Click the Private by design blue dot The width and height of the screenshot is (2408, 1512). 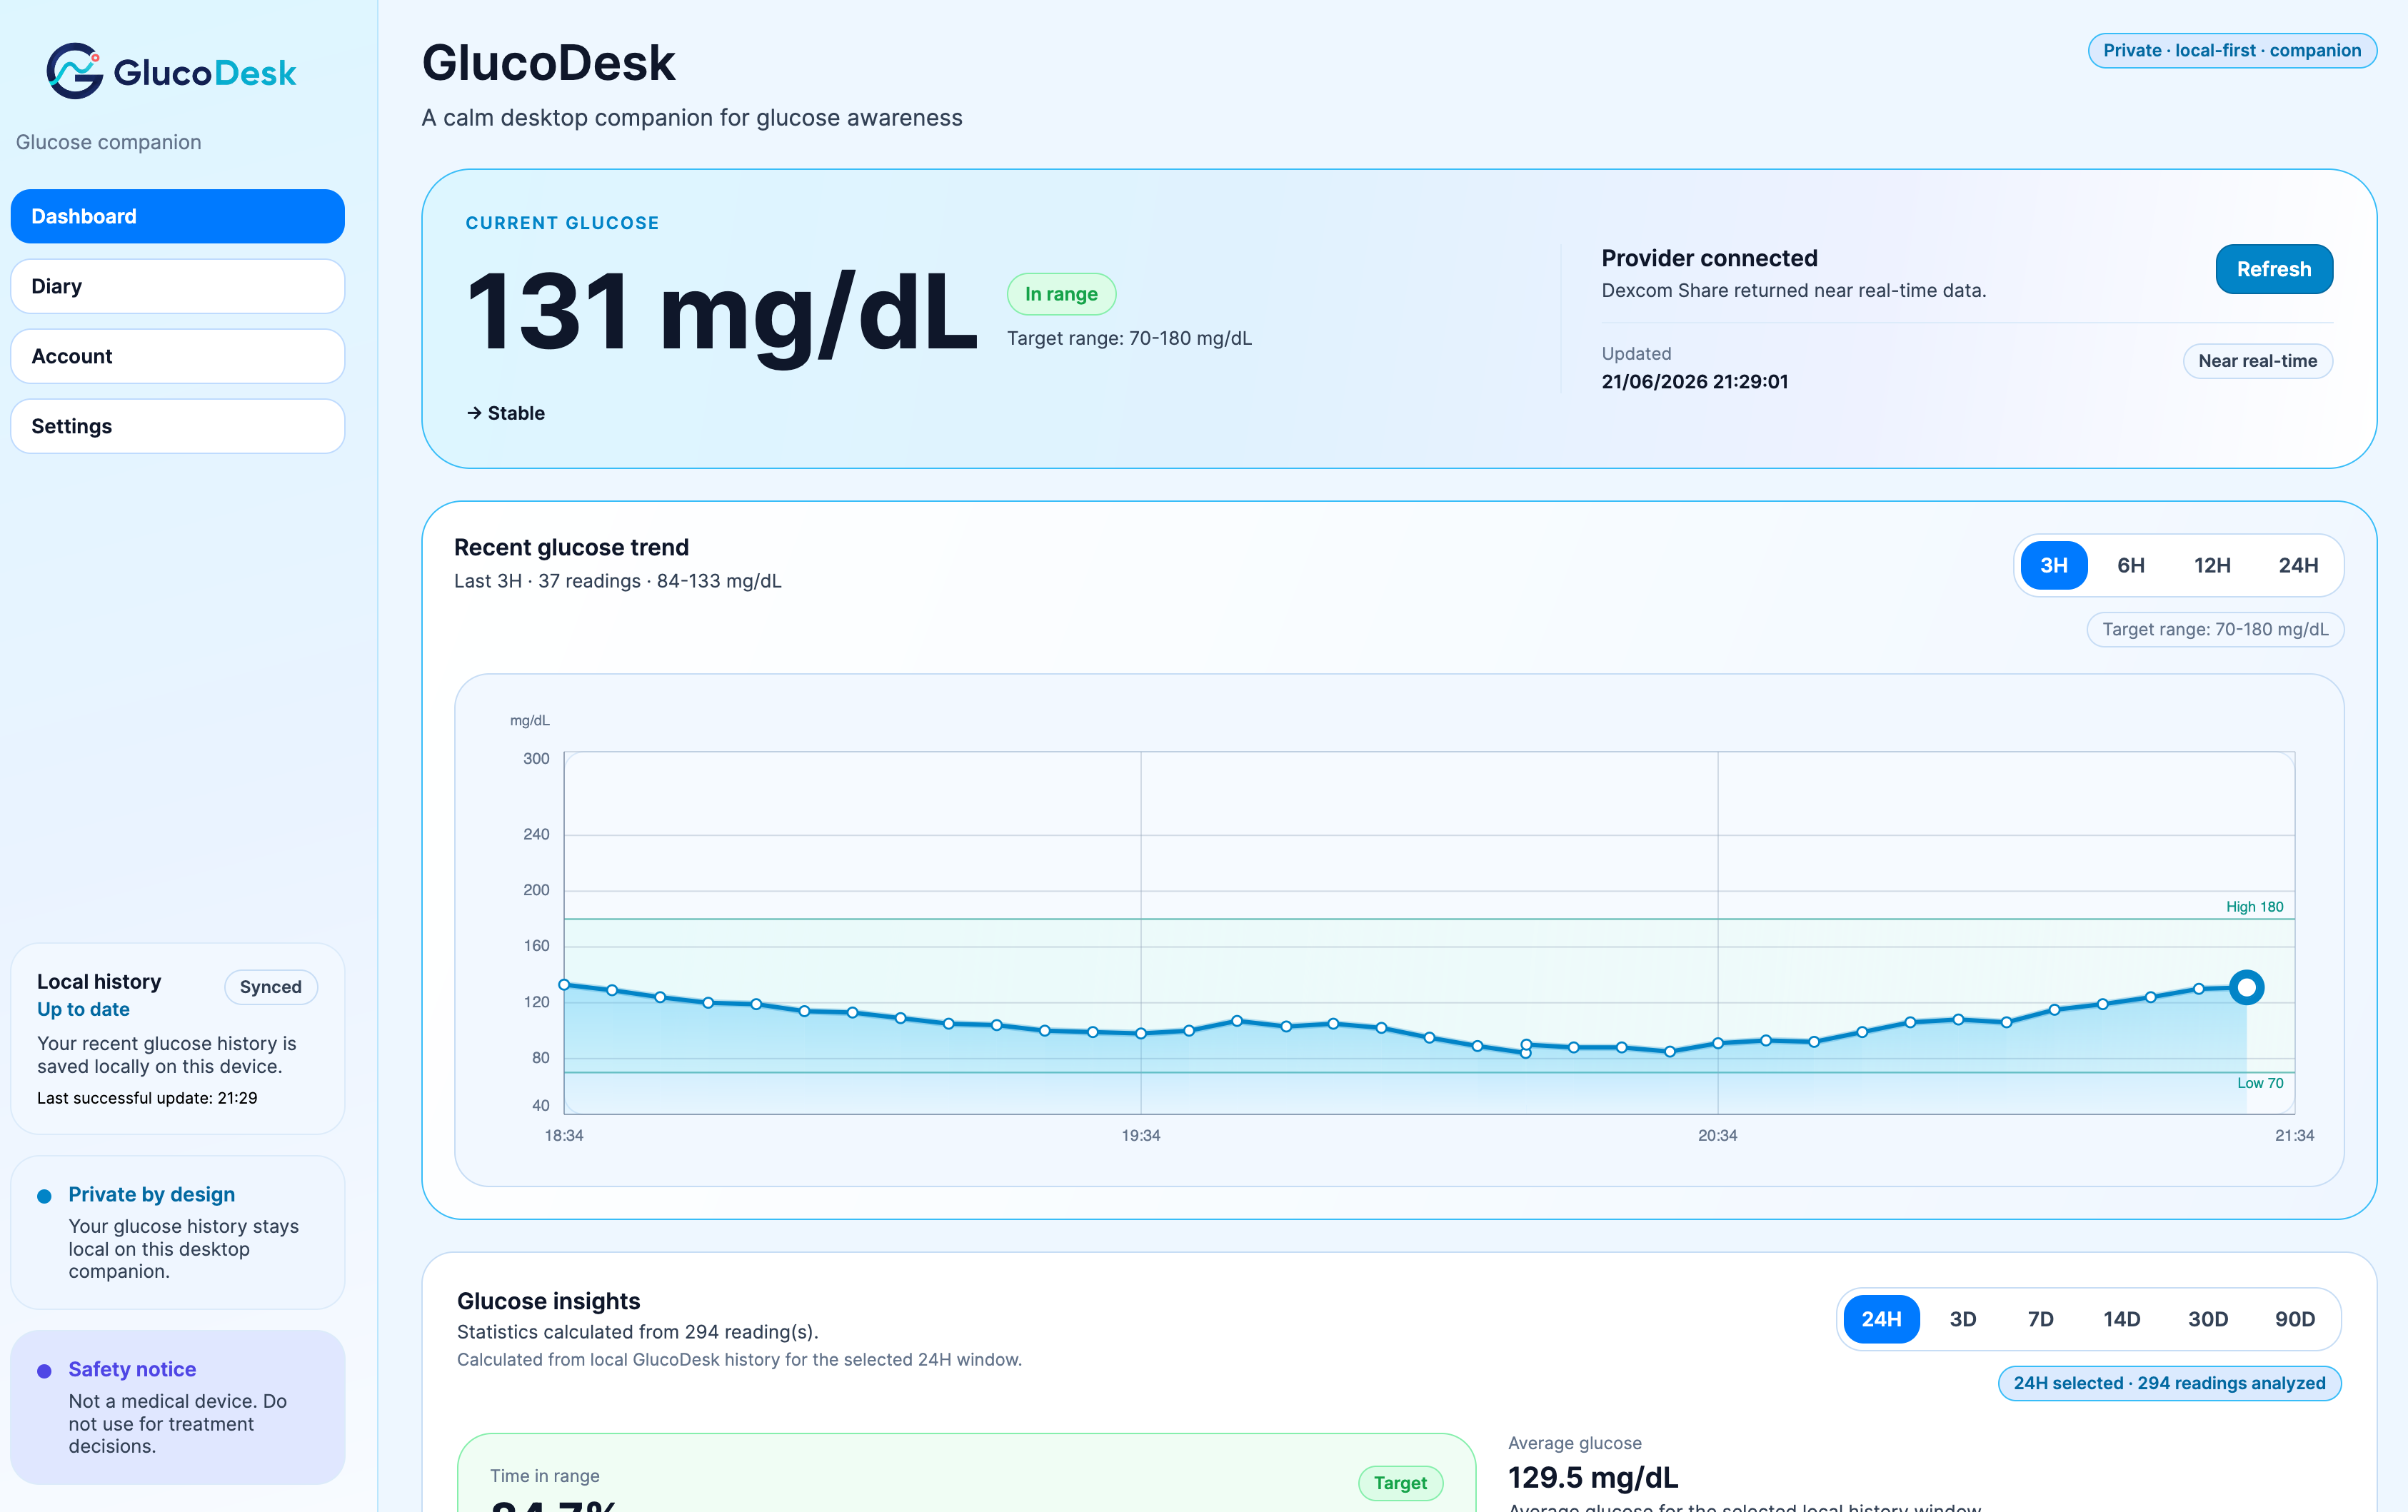(x=44, y=1196)
